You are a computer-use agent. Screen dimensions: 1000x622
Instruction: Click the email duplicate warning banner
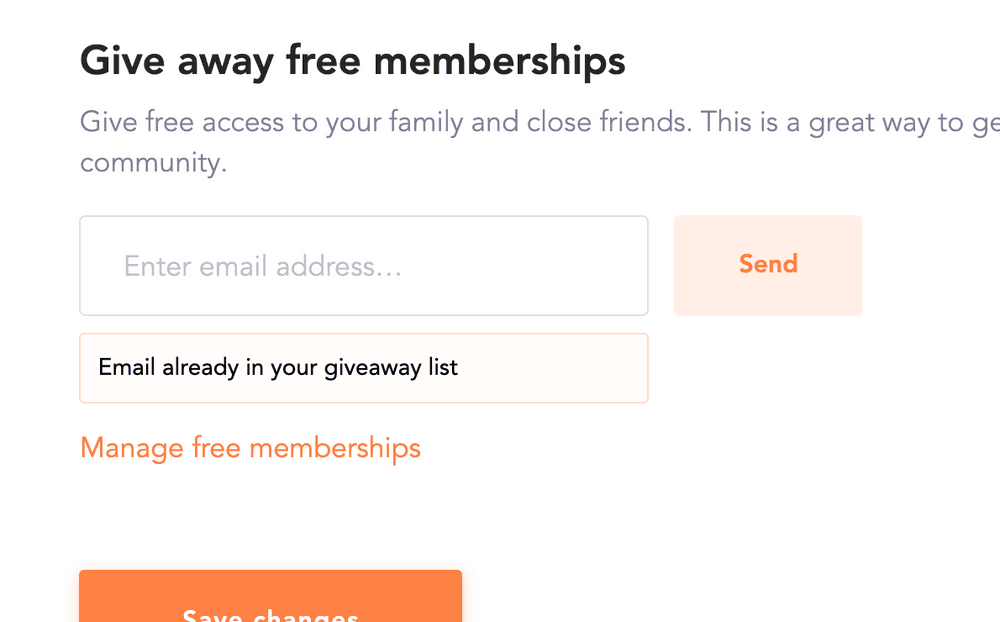[x=364, y=368]
